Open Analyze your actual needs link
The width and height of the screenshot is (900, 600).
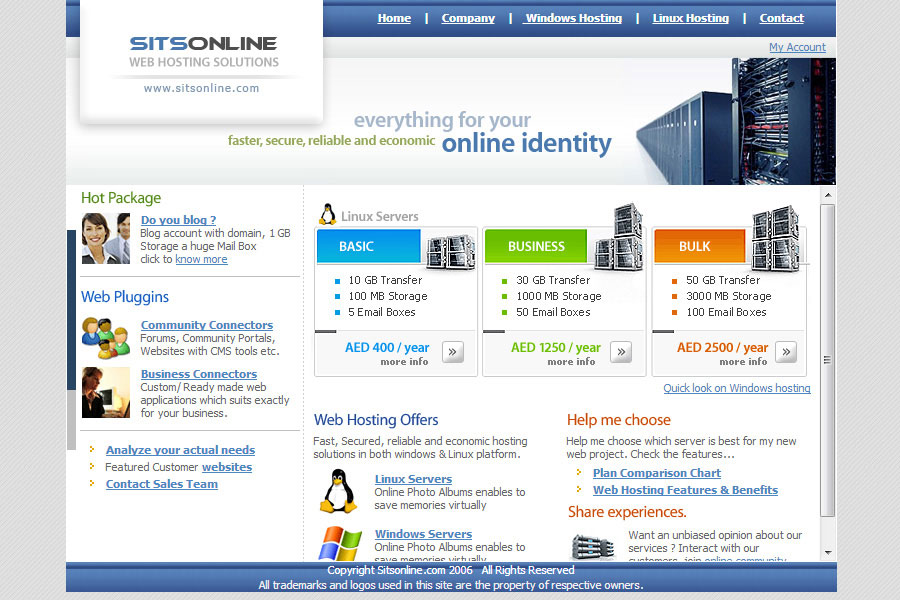180,450
